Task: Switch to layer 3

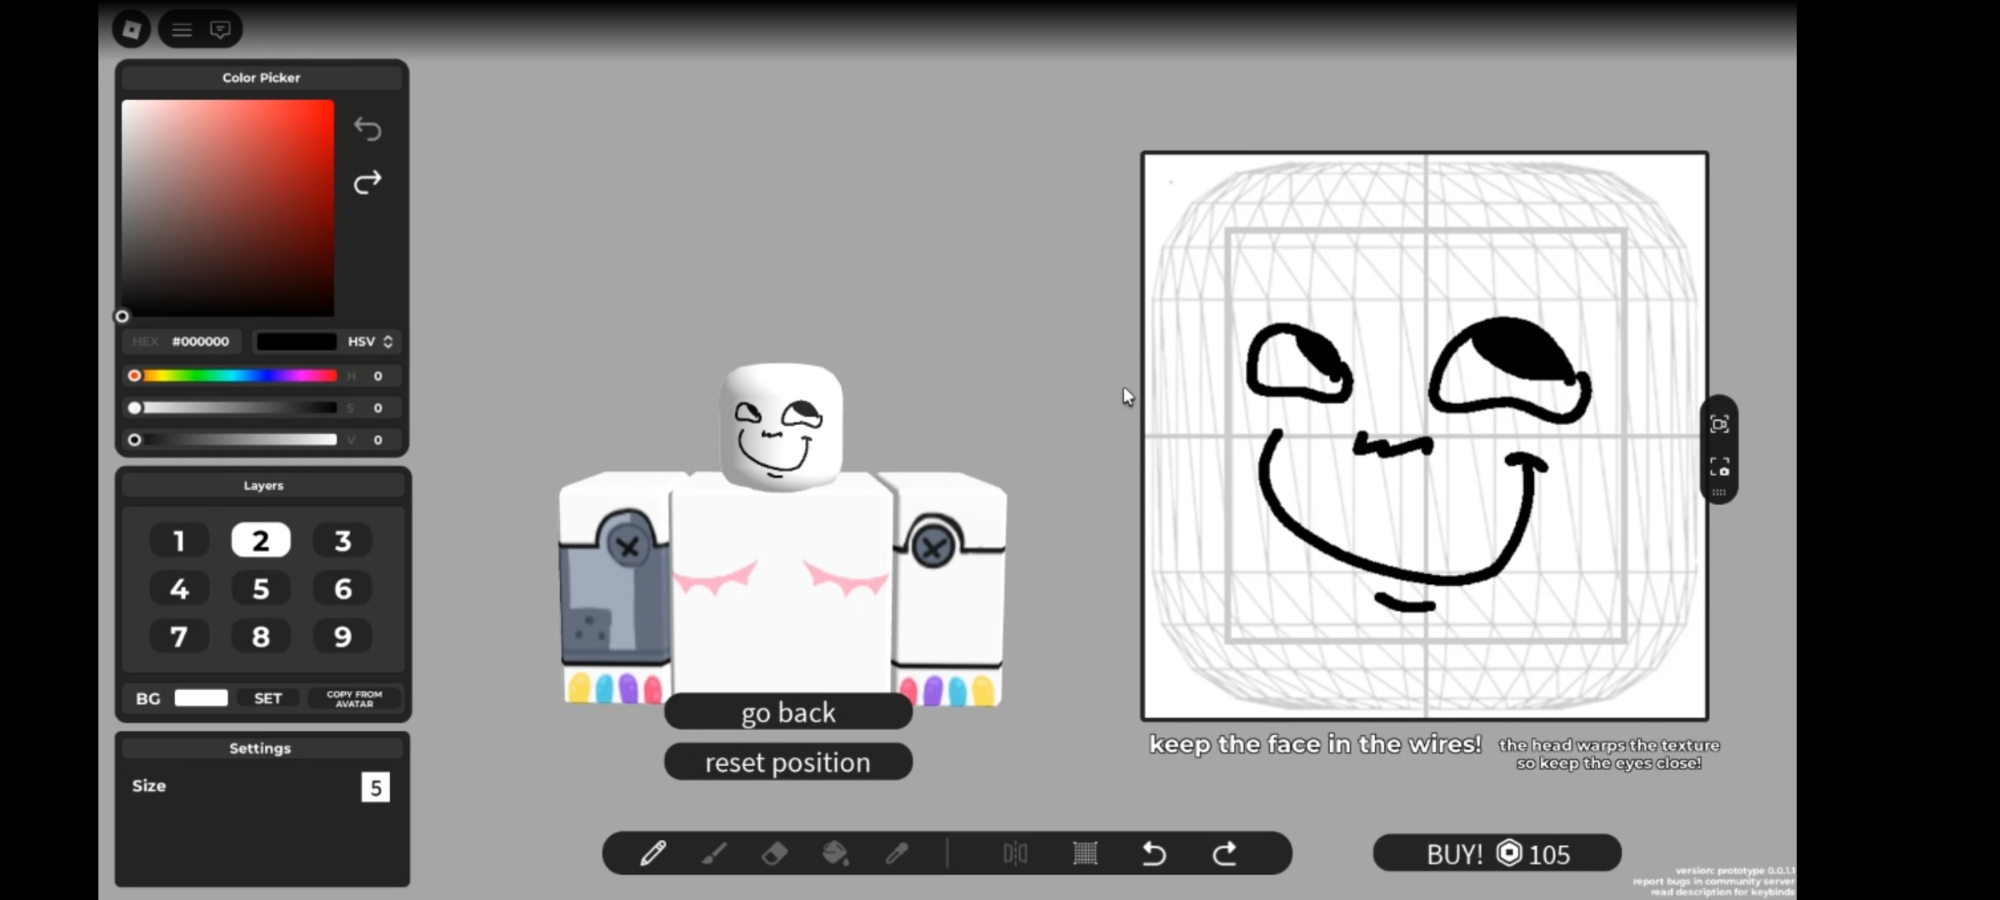Action: tap(342, 541)
